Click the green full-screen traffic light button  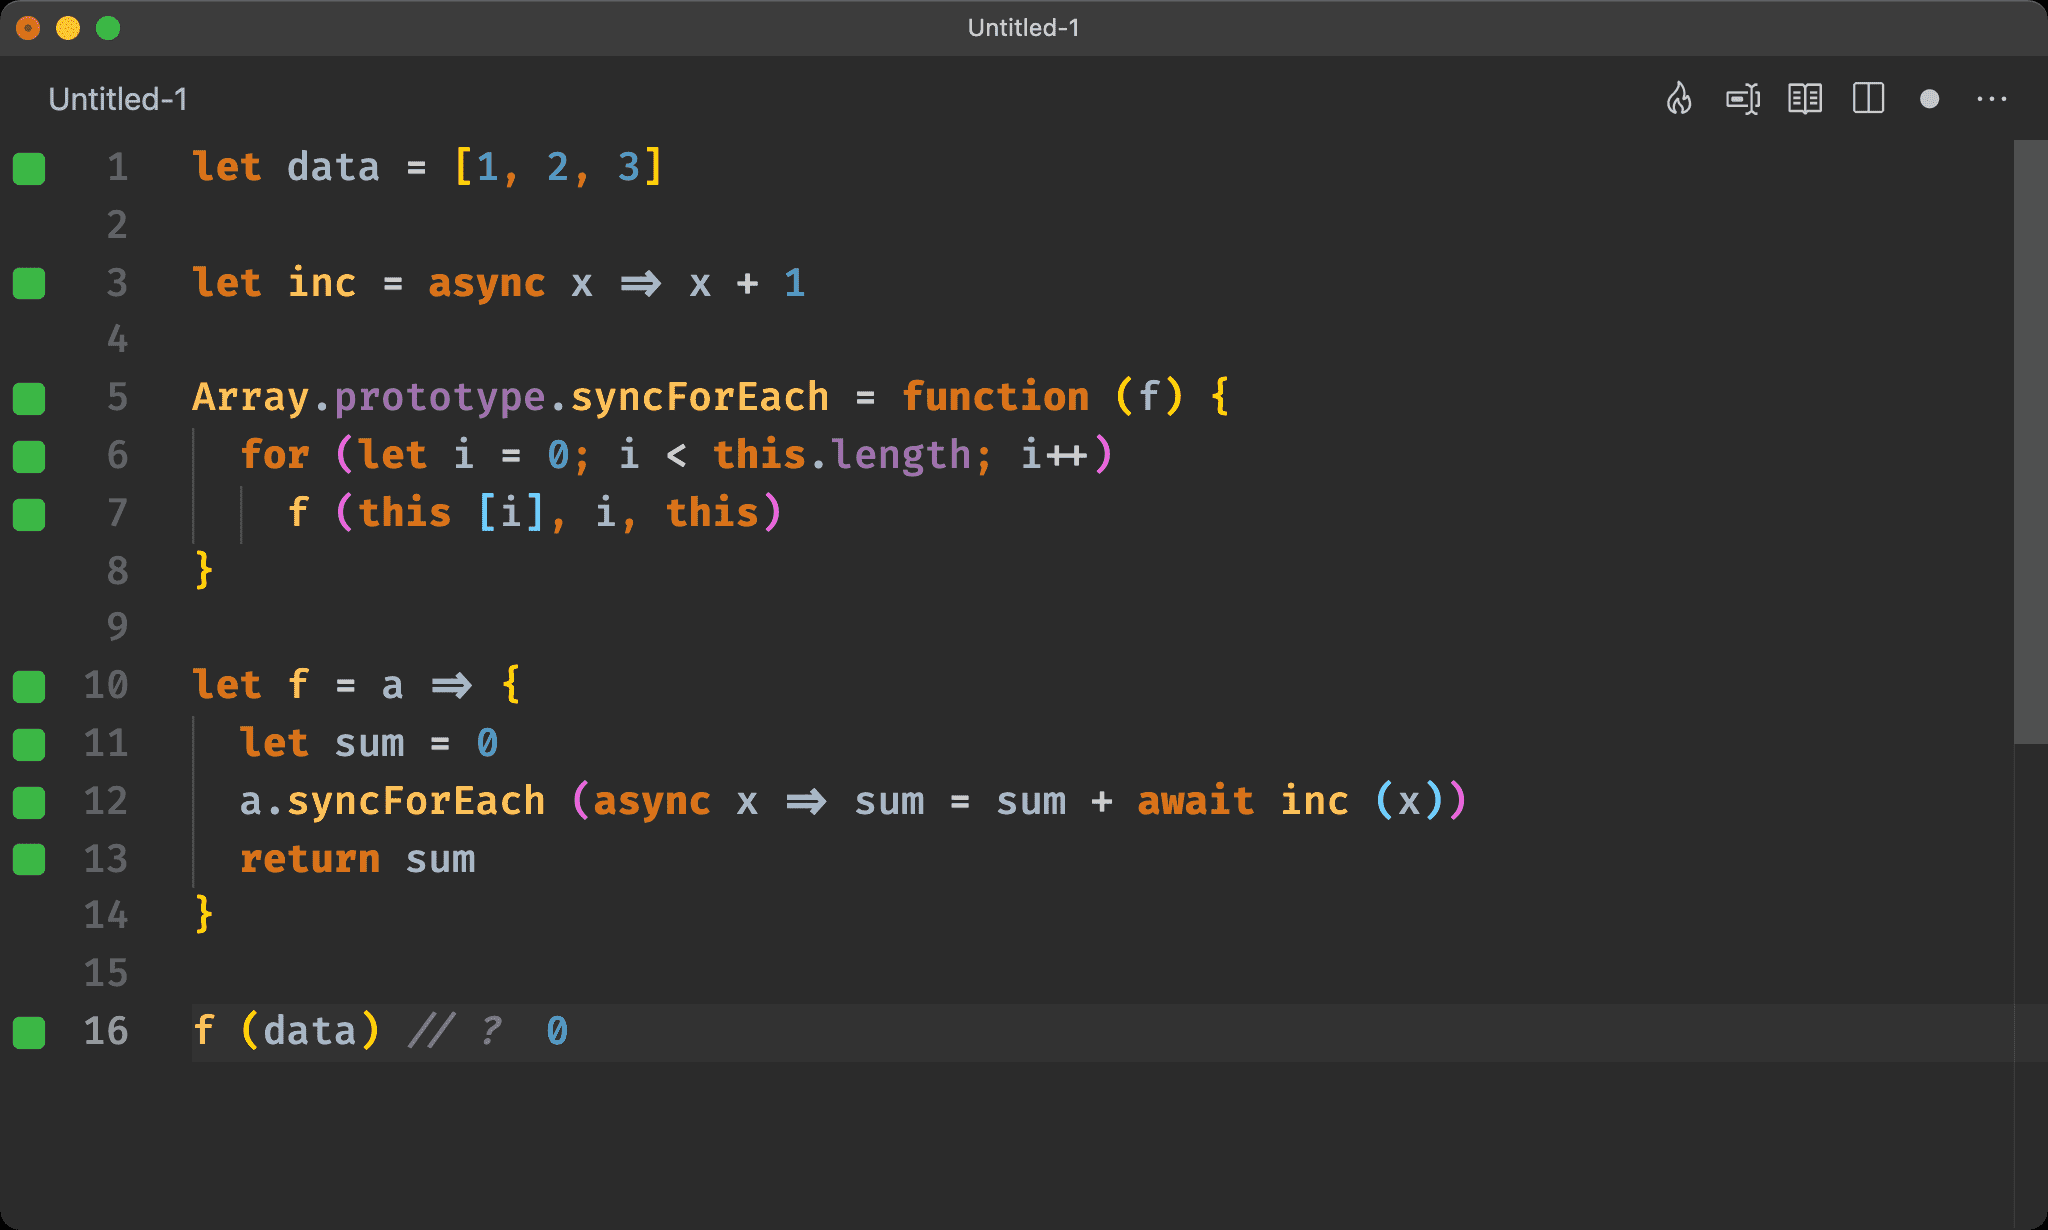click(x=106, y=28)
